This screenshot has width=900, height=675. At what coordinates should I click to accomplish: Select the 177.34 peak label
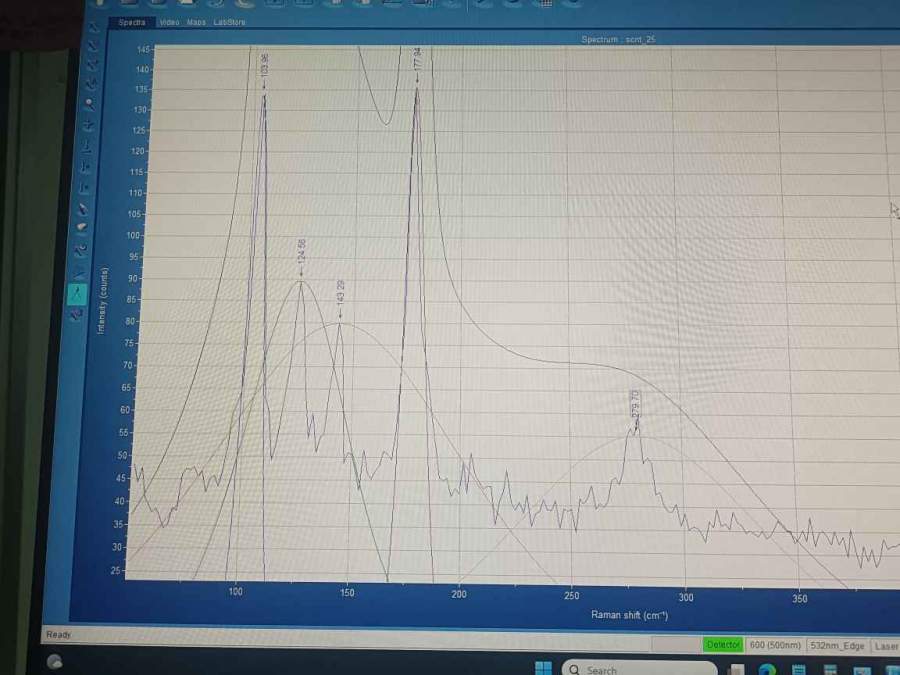(417, 59)
